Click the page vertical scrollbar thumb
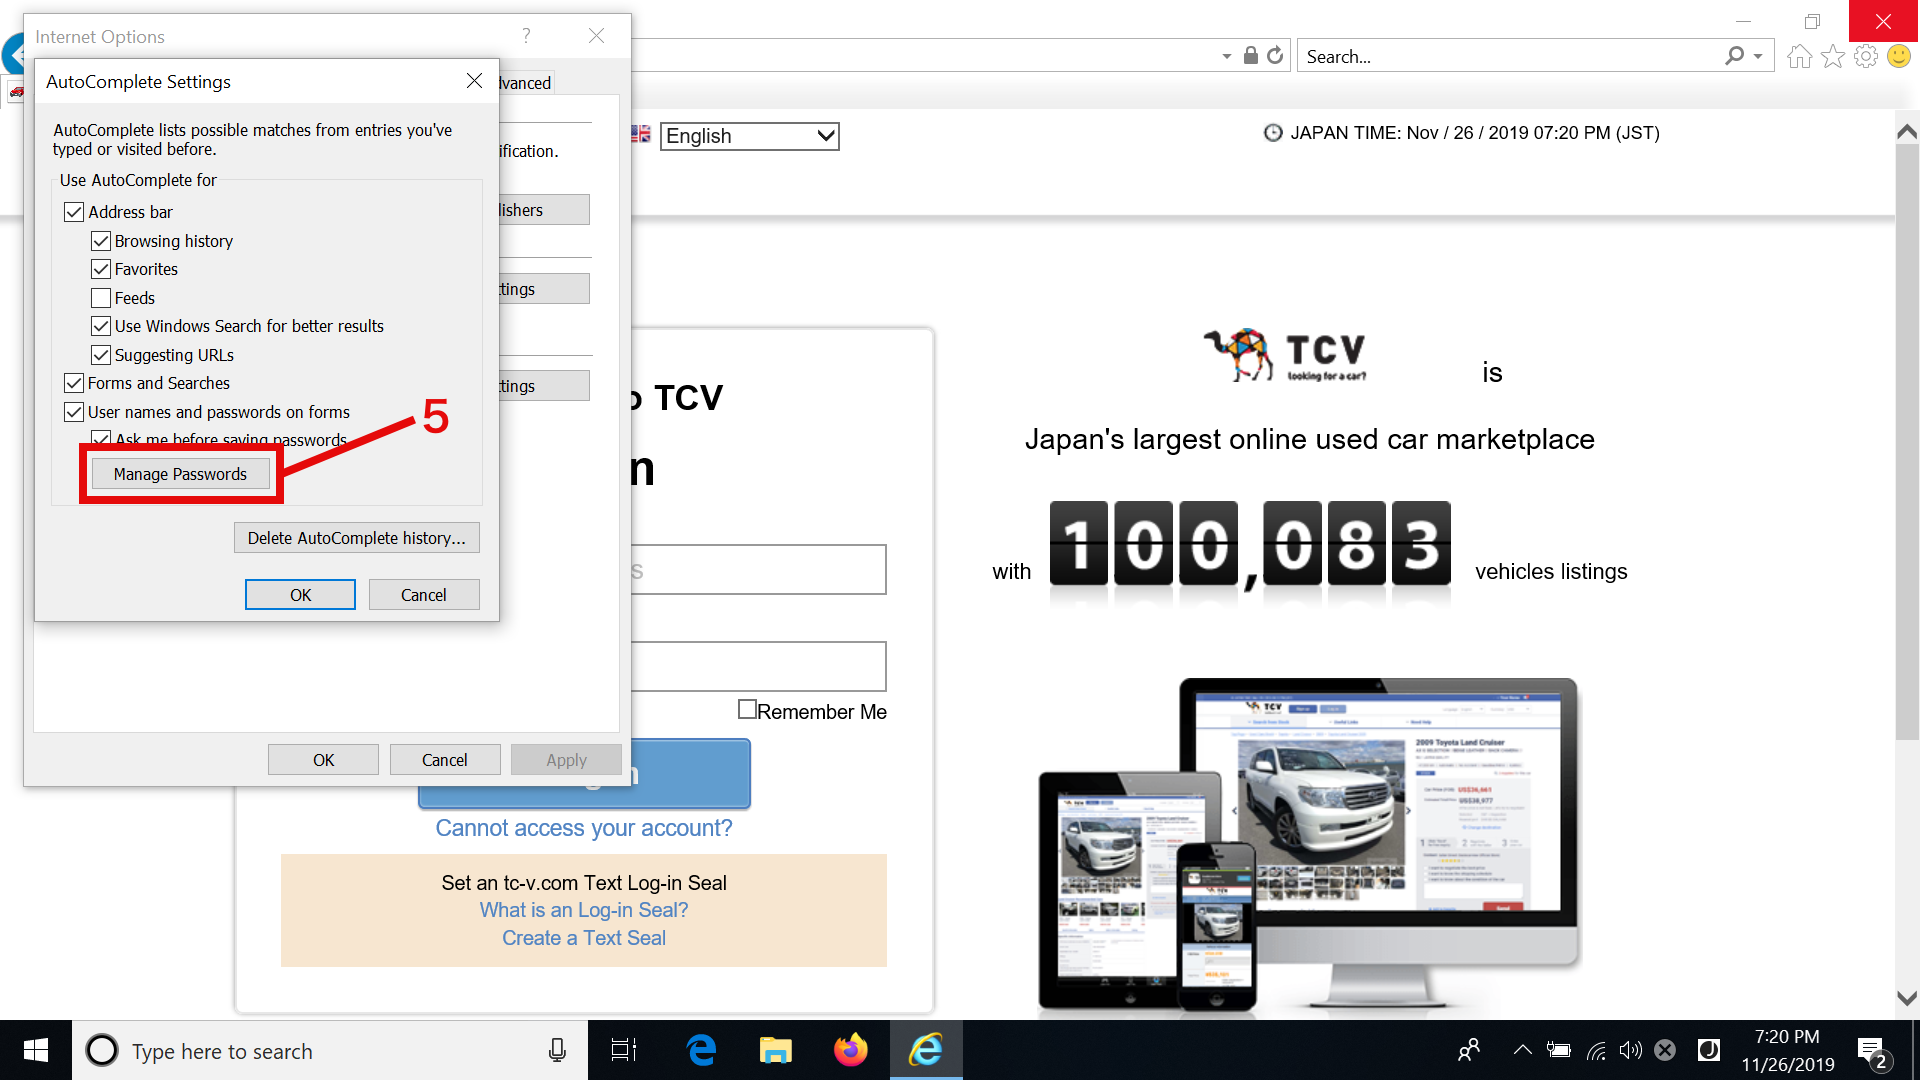1920x1080 pixels. point(1907,440)
